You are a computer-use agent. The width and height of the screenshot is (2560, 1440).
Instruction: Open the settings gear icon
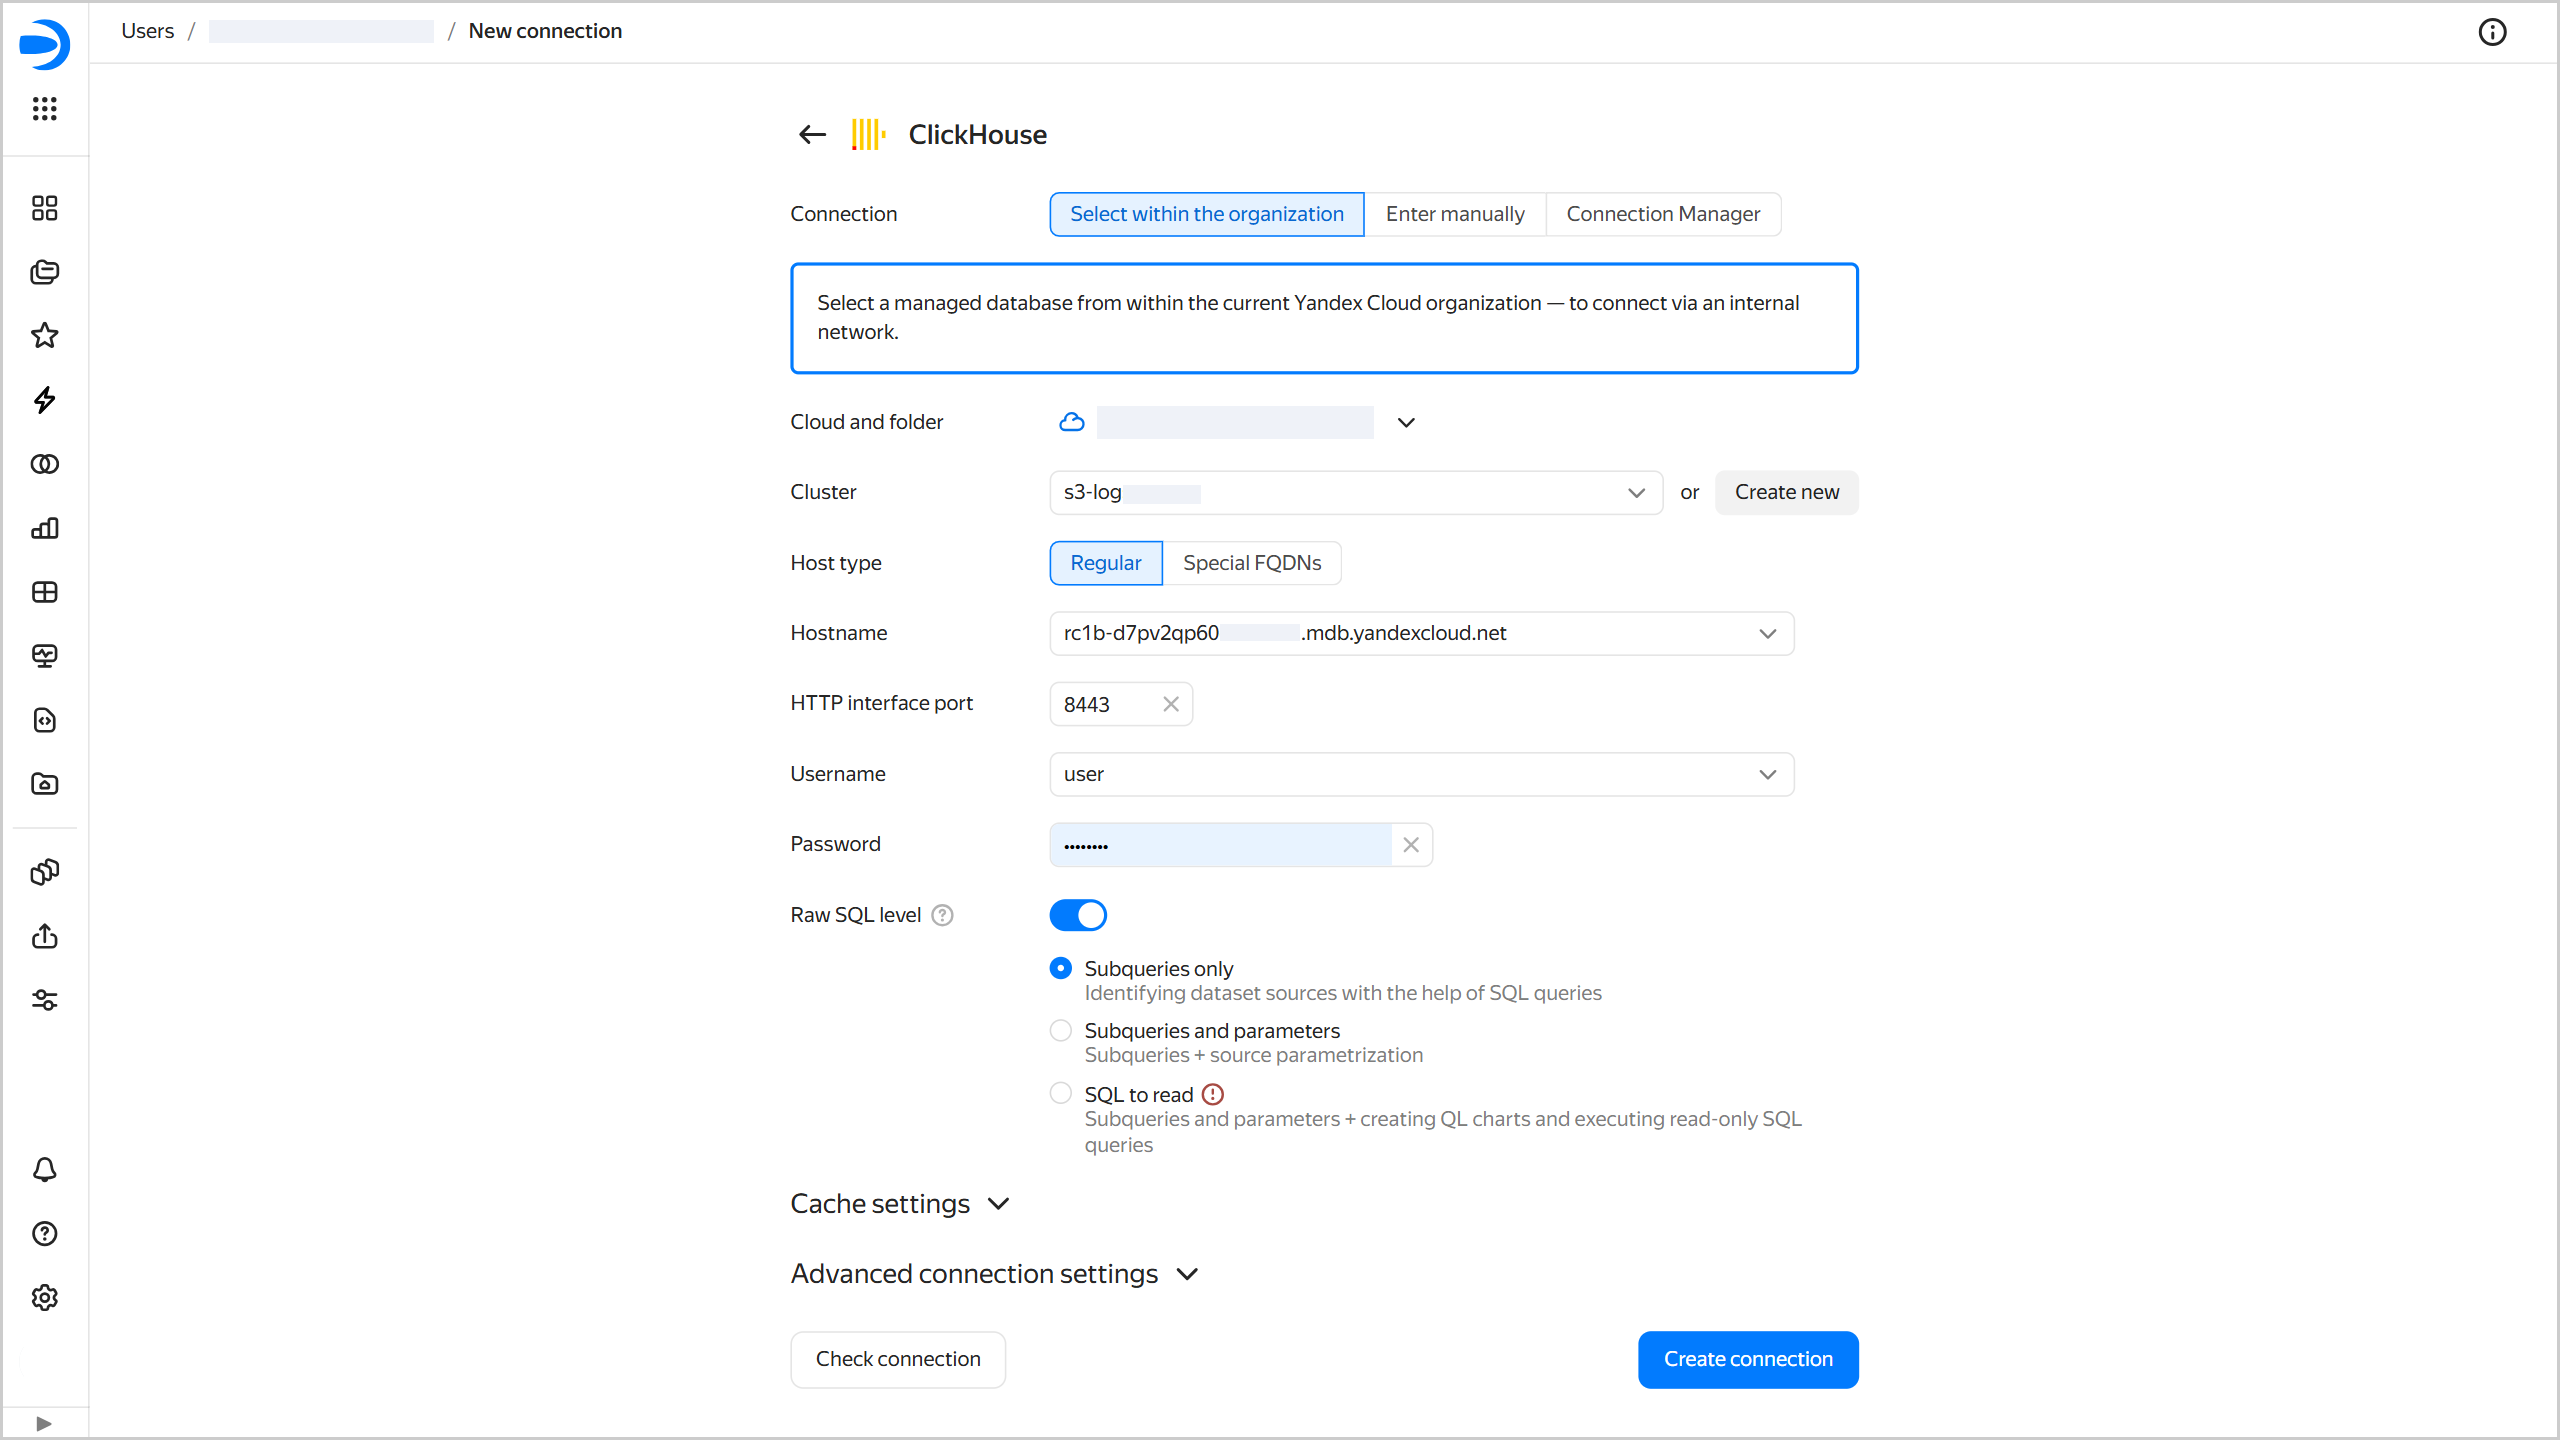(x=45, y=1298)
